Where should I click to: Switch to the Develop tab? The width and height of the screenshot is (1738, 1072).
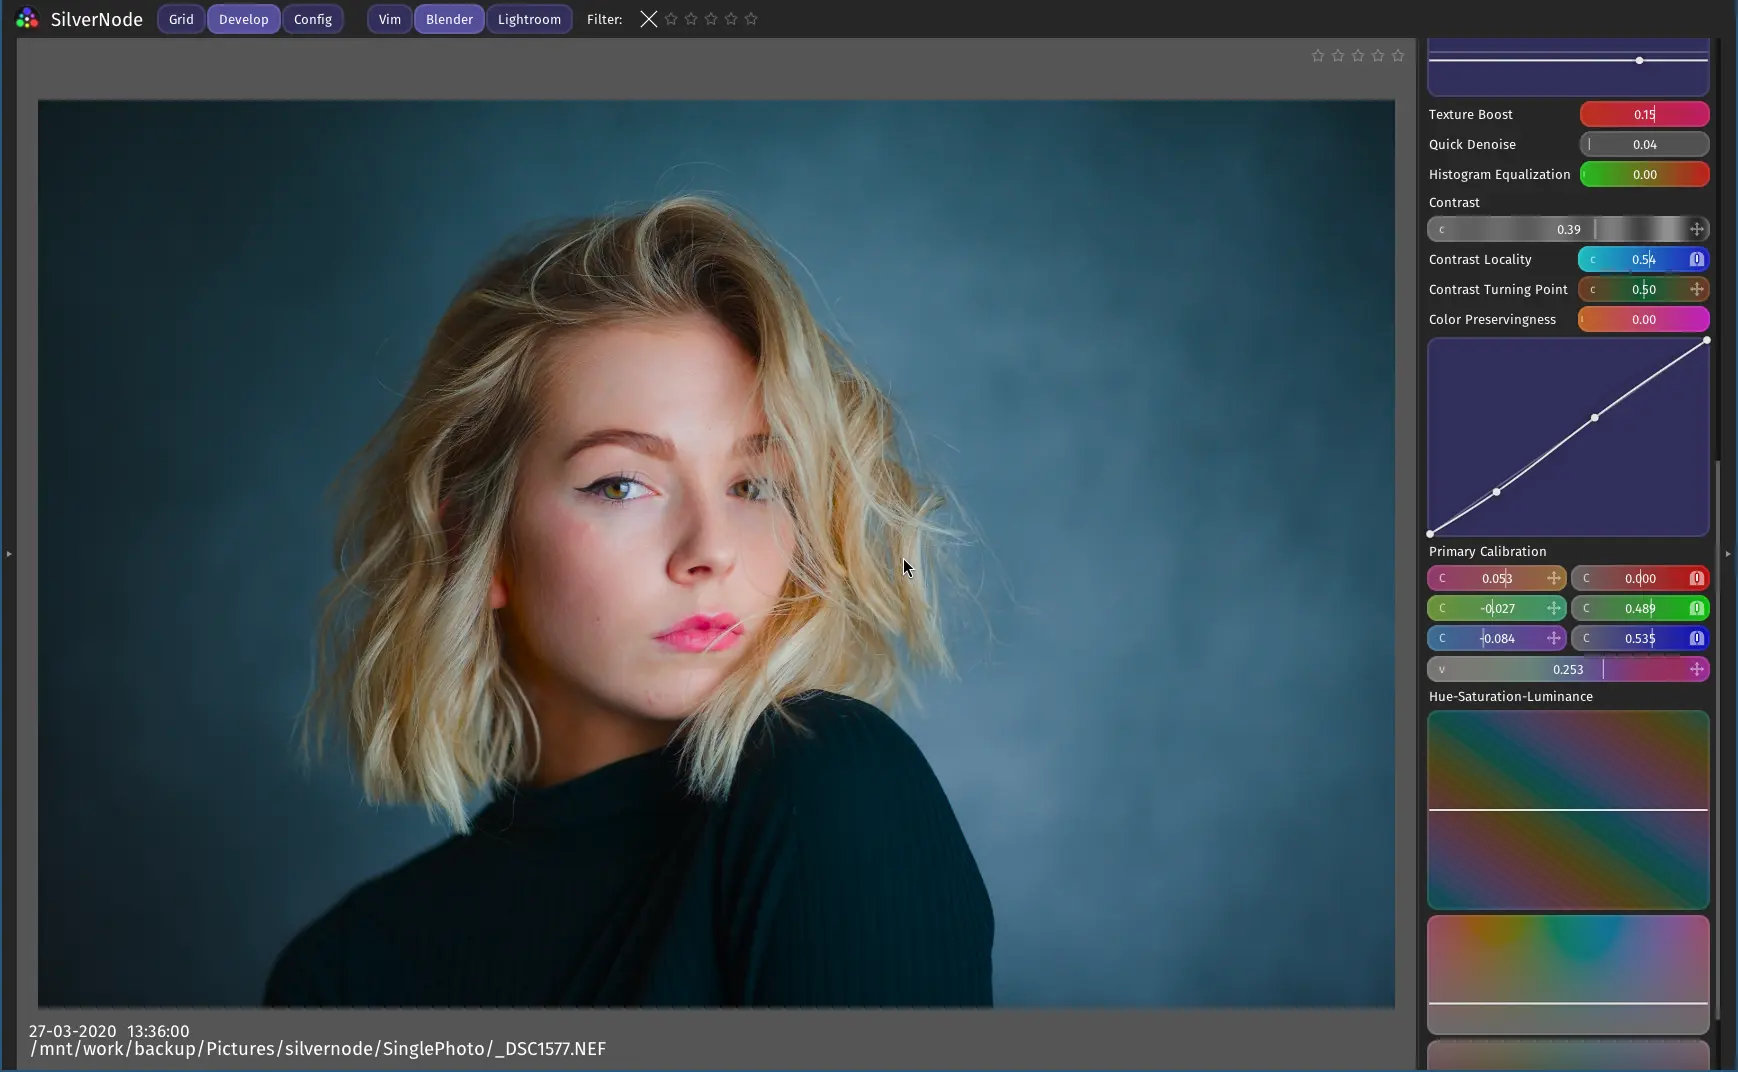coord(243,19)
